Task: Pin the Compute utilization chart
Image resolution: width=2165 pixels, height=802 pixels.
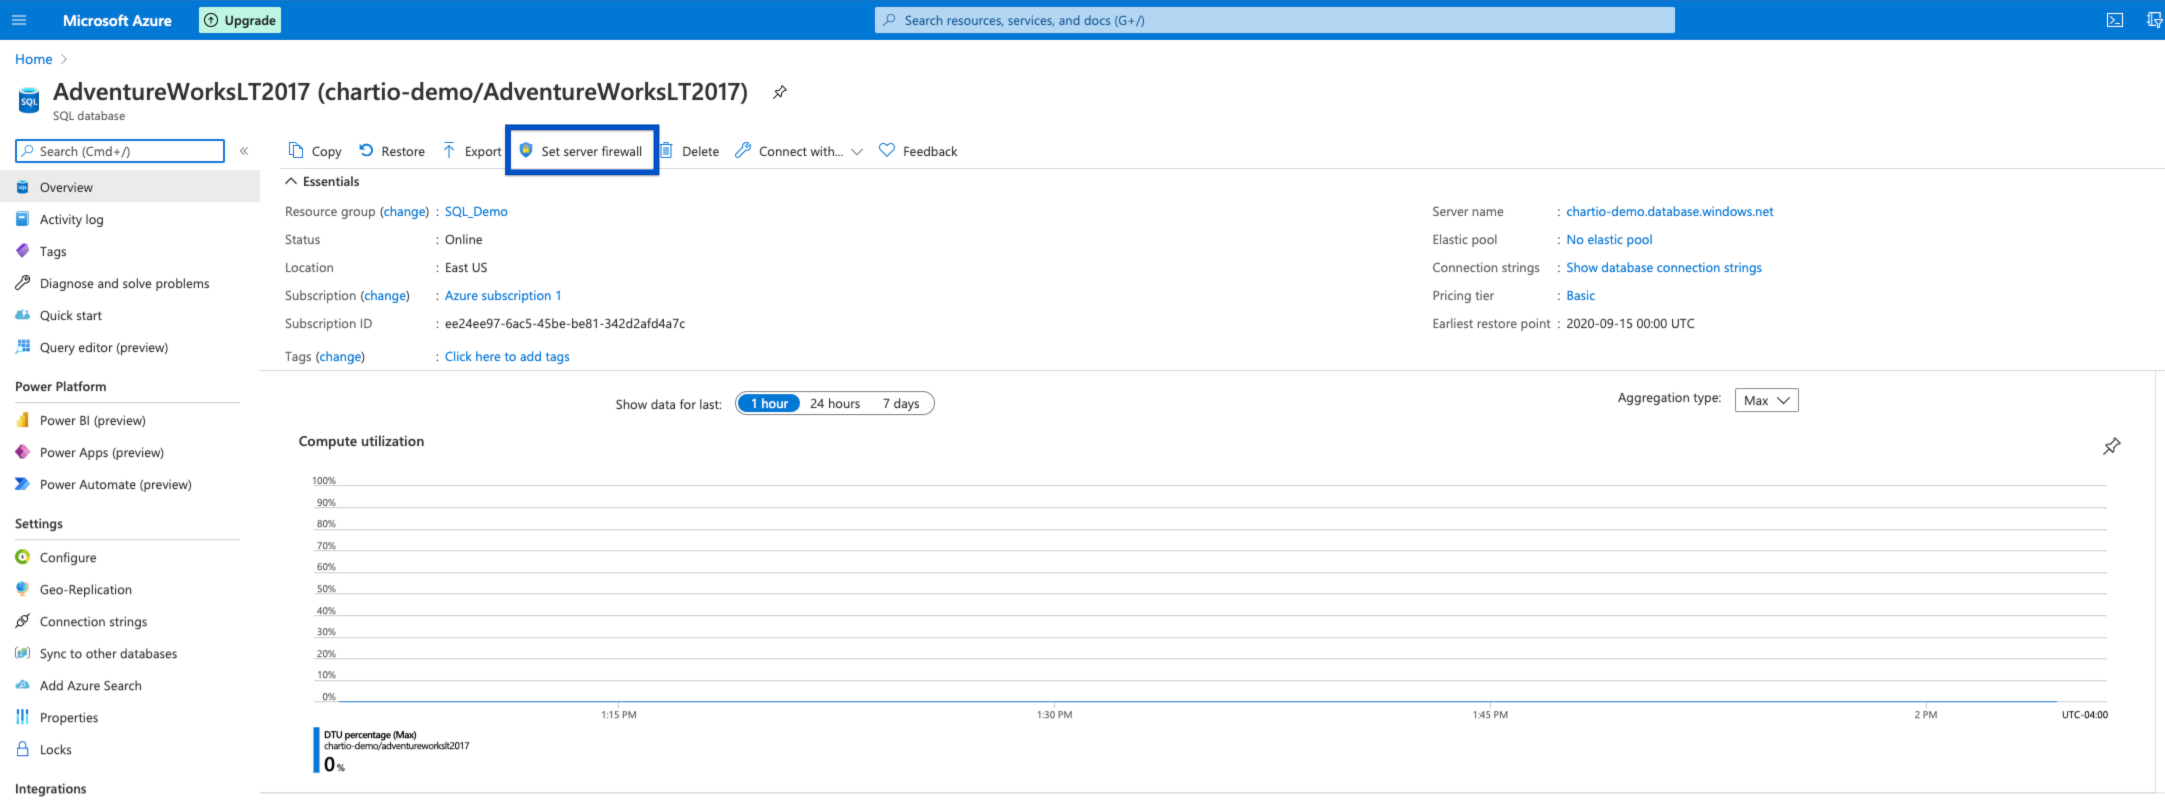Action: coord(2112,446)
